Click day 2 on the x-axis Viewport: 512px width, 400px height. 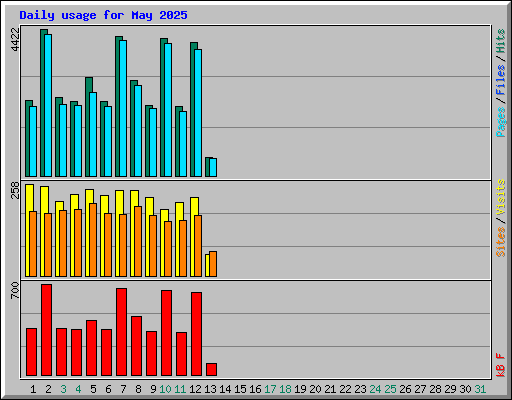click(x=48, y=389)
